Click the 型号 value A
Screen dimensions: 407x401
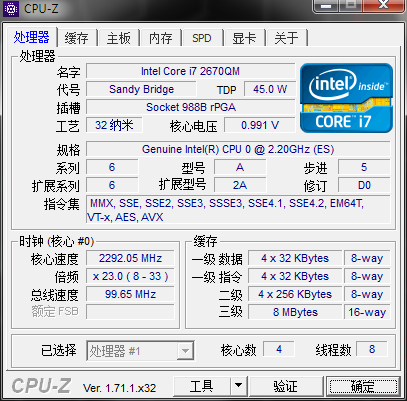pyautogui.click(x=240, y=167)
